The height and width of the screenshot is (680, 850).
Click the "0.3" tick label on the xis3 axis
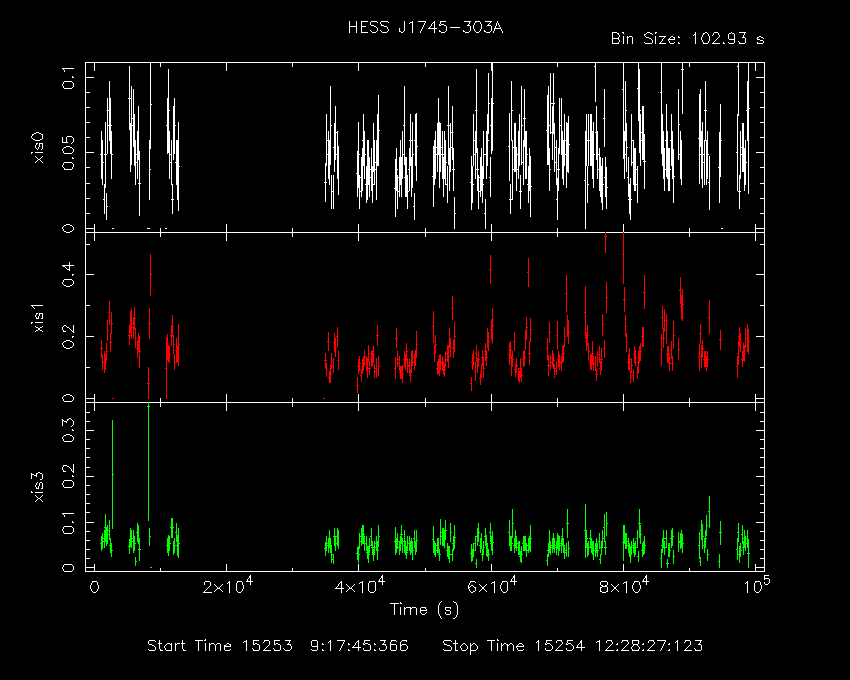click(x=68, y=431)
